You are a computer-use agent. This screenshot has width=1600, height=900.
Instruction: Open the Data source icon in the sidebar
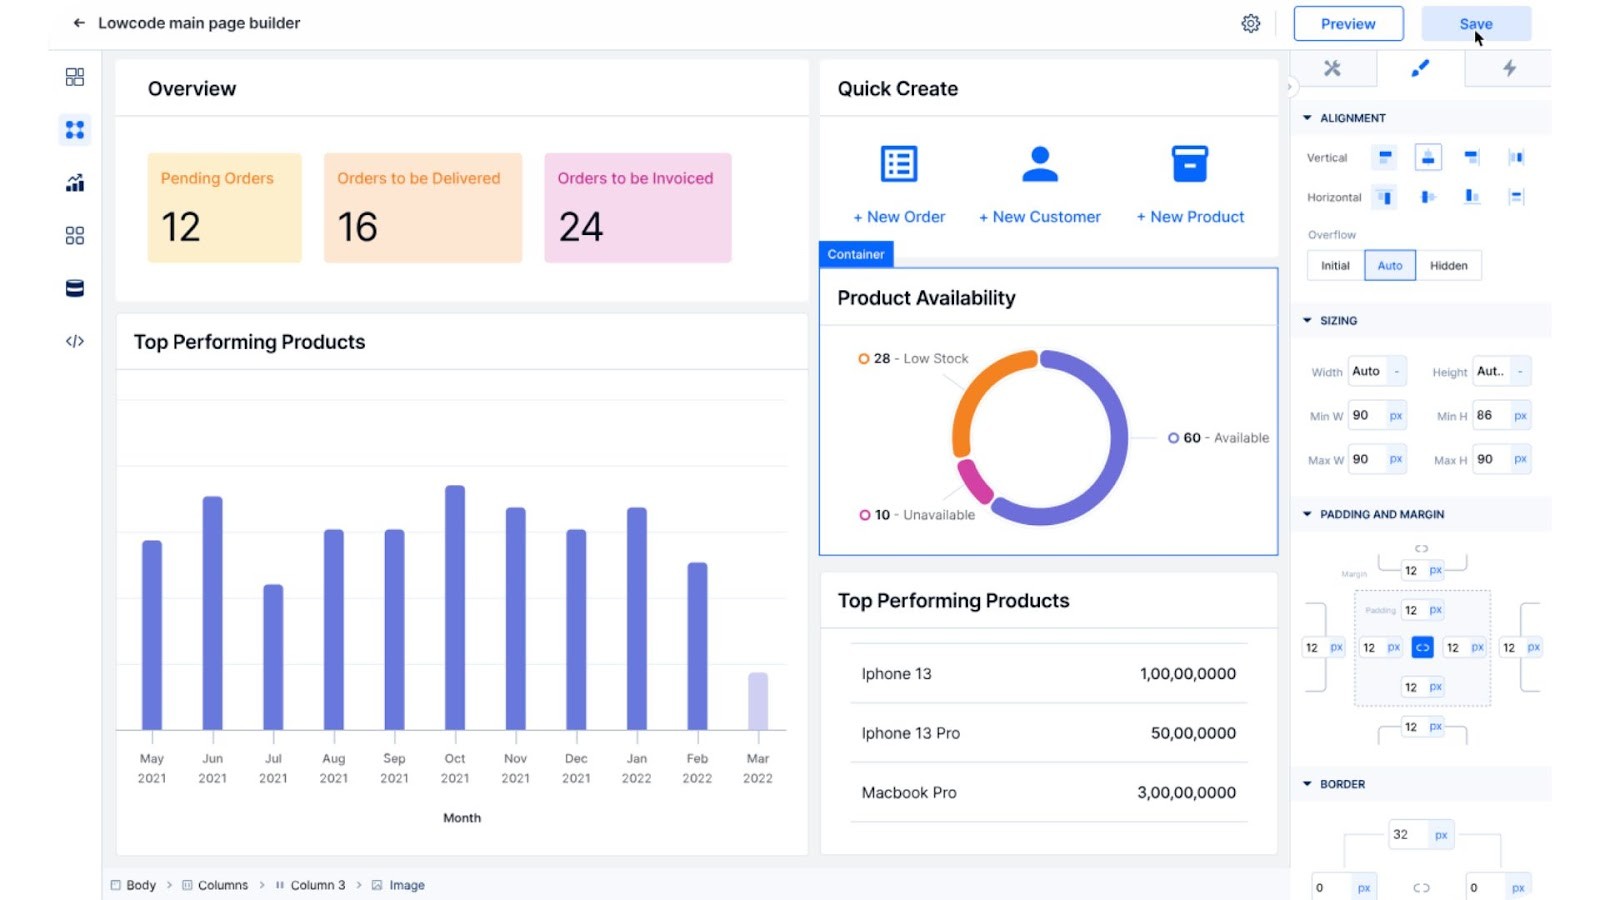coord(74,288)
